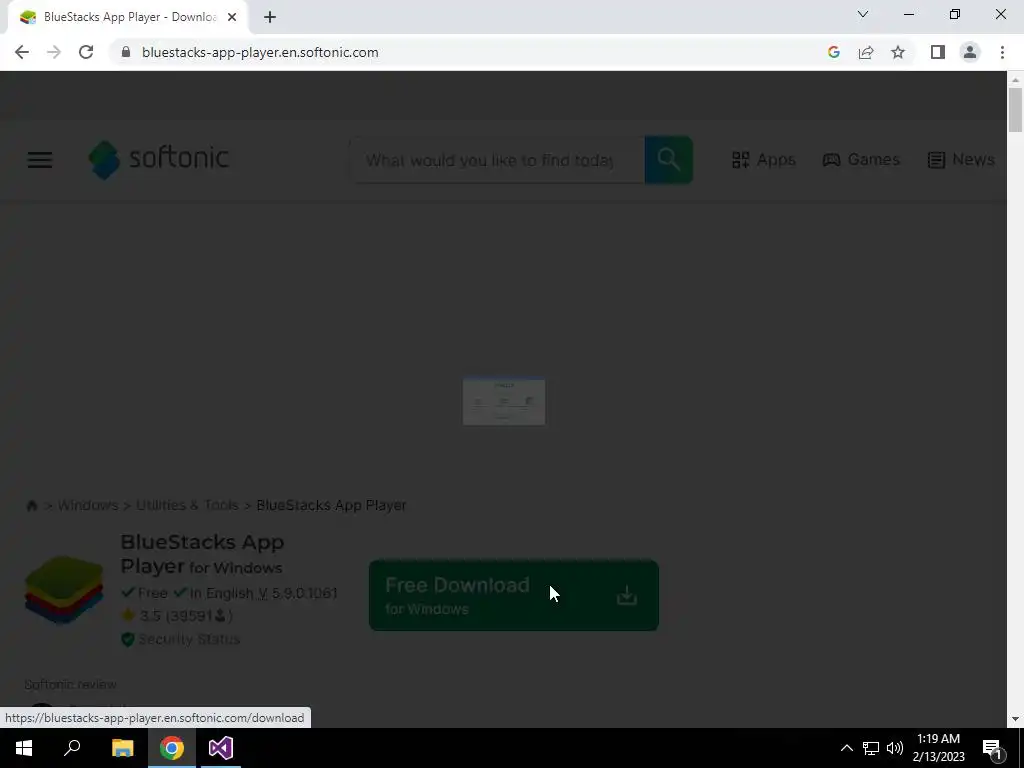Show hidden system tray icons
Image resolution: width=1024 pixels, height=768 pixels.
[x=846, y=748]
